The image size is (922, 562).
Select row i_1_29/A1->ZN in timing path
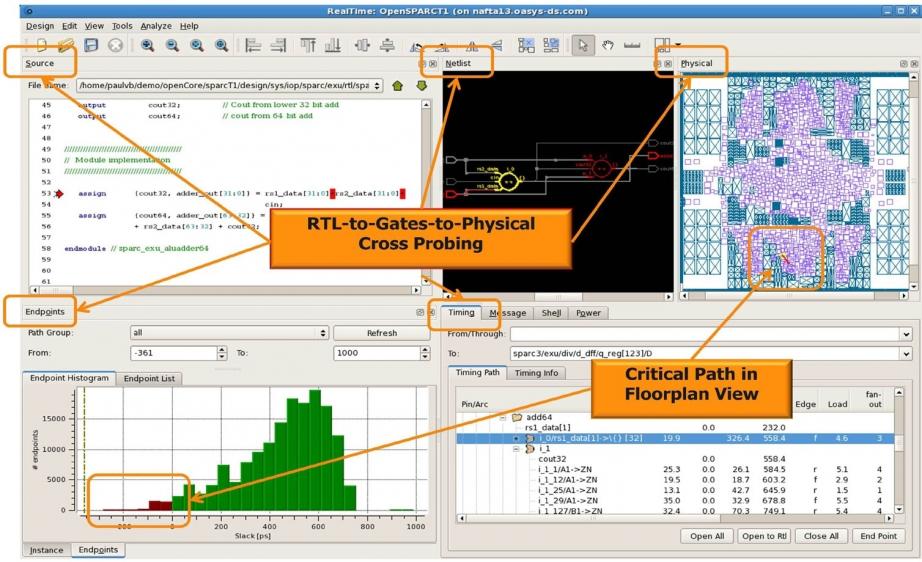(676, 501)
